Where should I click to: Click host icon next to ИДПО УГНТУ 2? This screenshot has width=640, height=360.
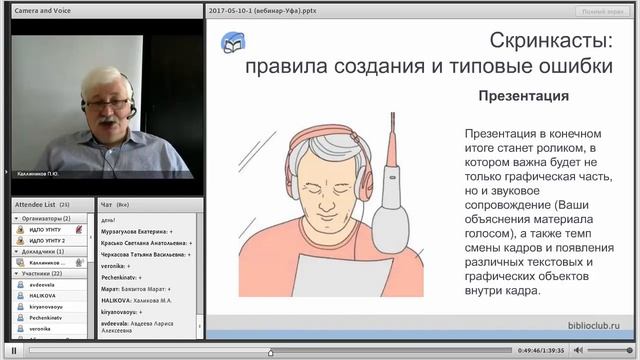20,240
